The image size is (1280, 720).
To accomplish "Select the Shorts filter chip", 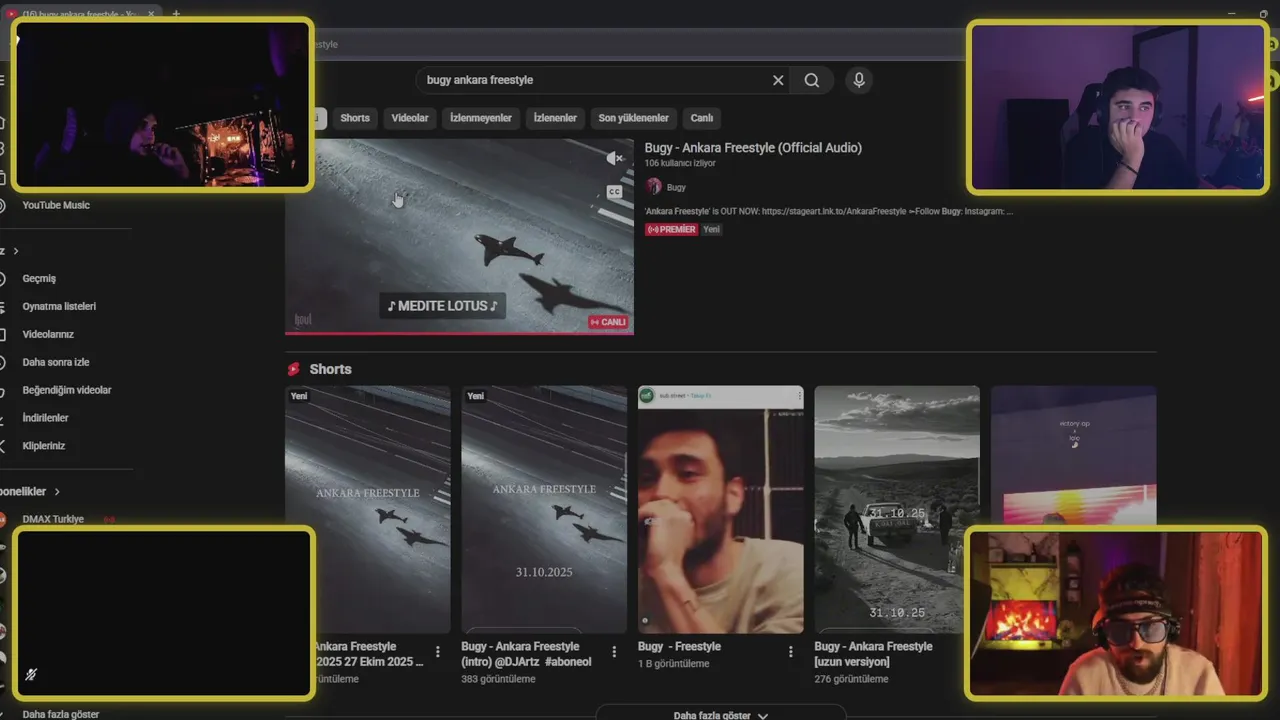I will coord(355,118).
